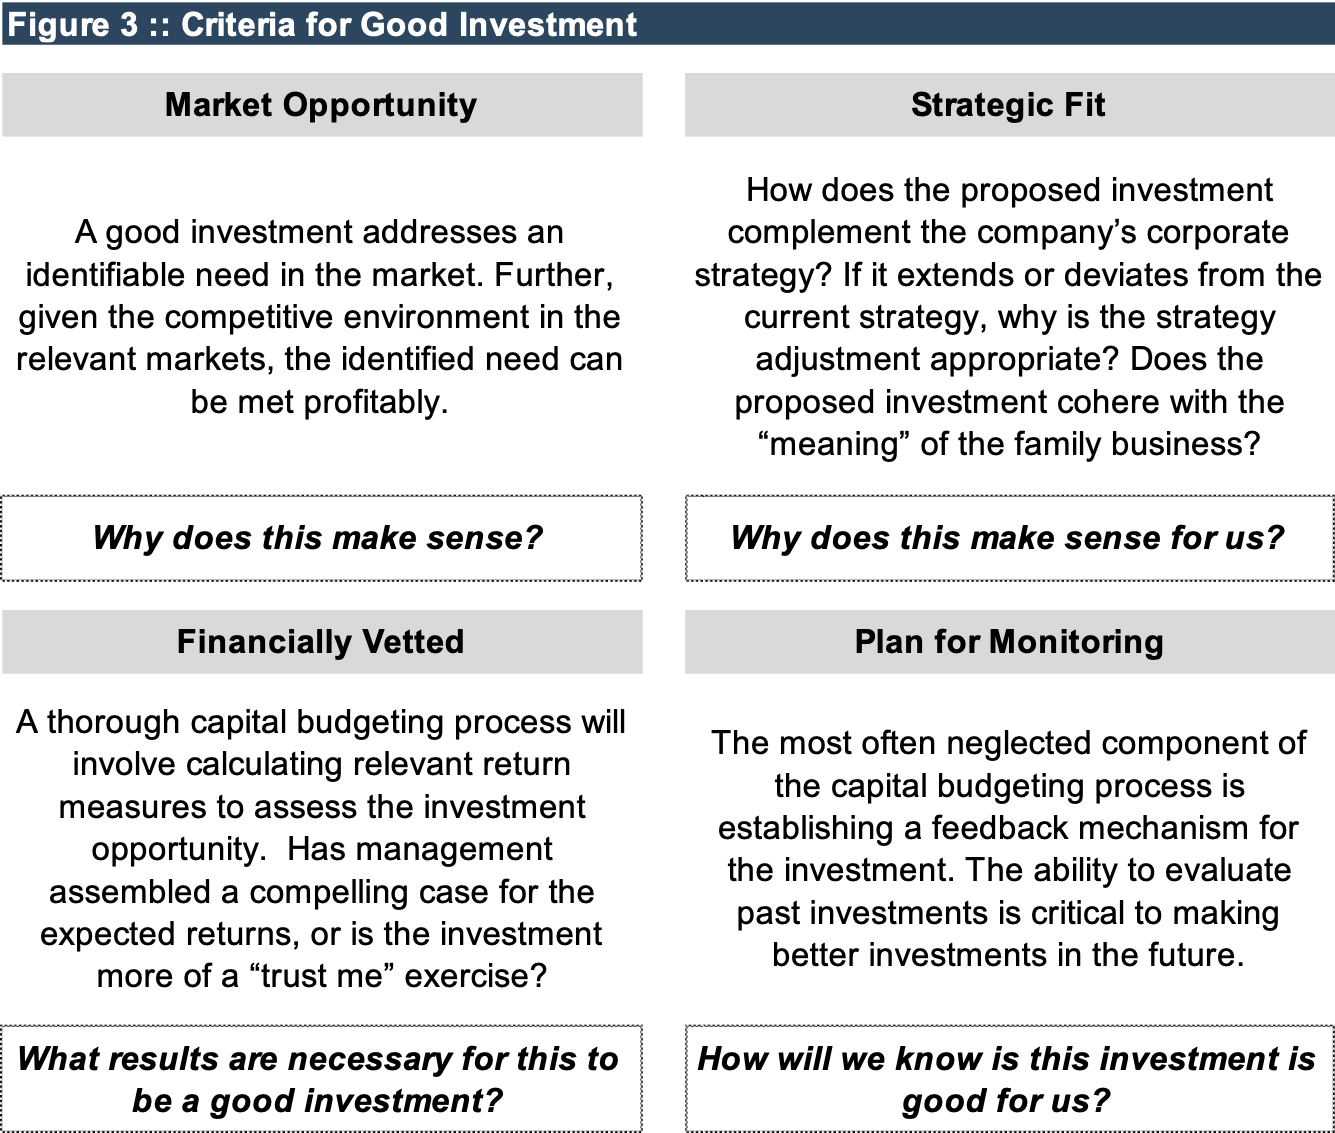The height and width of the screenshot is (1133, 1335).
Task: Click the Plan for Monitoring header box
Action: pos(1008,642)
